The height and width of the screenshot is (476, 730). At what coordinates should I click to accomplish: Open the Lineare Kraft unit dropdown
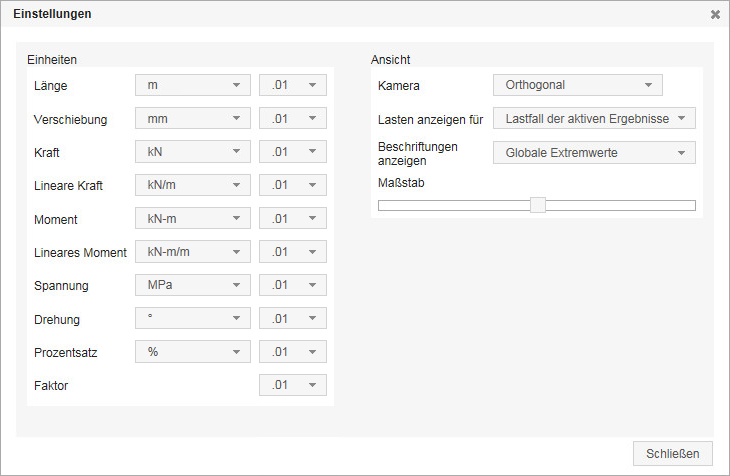(192, 185)
